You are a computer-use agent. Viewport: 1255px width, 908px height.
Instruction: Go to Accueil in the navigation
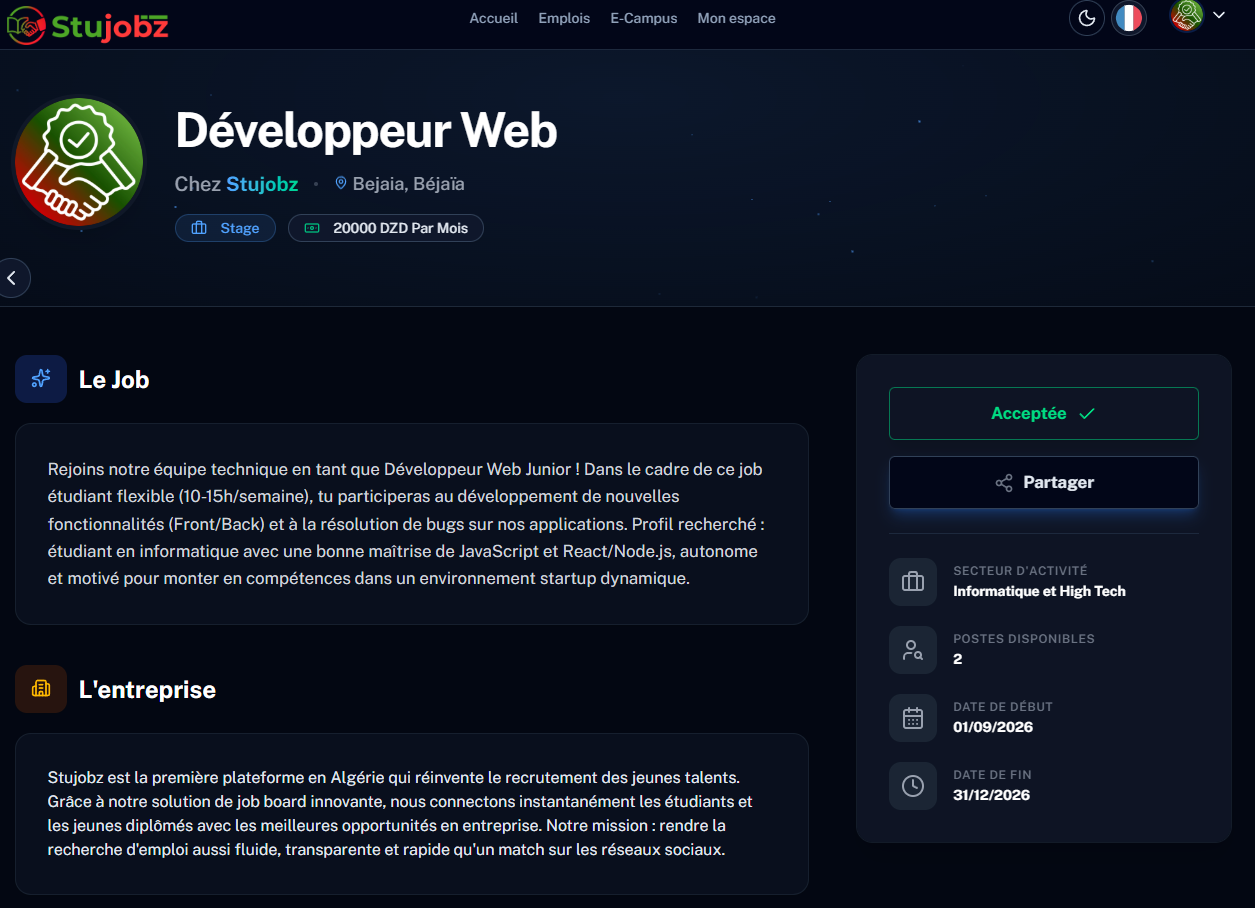pos(494,18)
